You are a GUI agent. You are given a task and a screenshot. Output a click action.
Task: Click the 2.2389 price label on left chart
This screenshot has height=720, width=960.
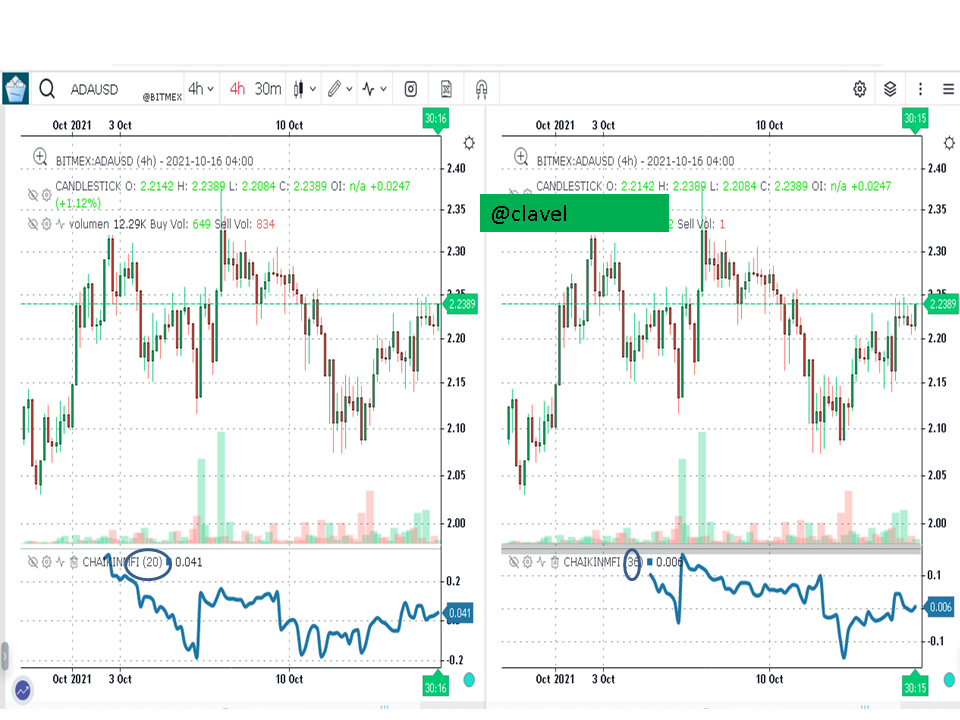pos(461,304)
